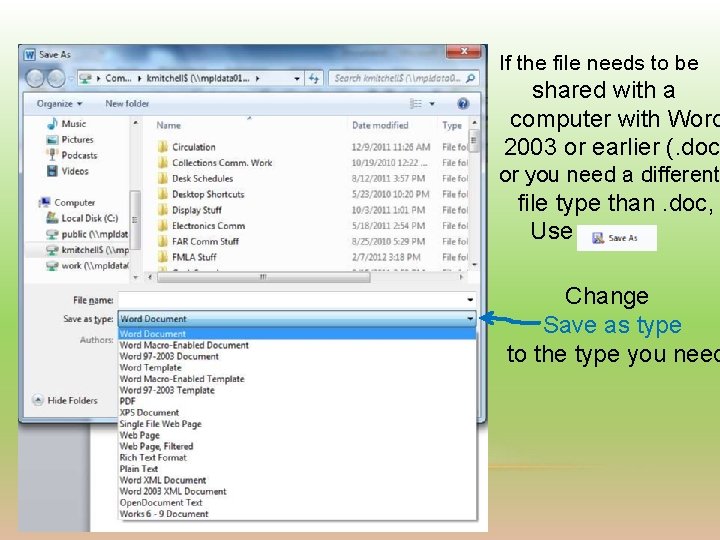Choose Word 97-2003 Document type
This screenshot has width=720, height=540.
pos(297,356)
